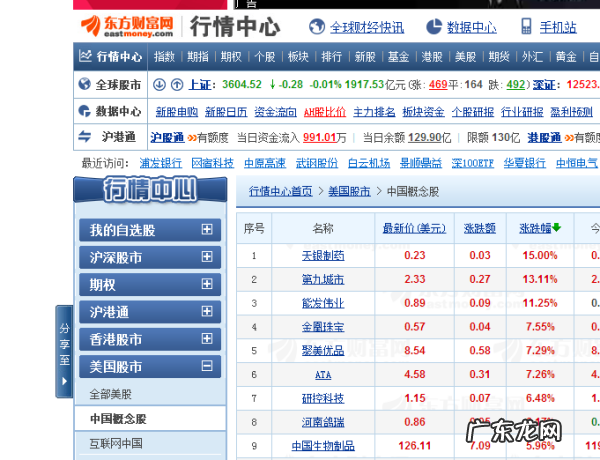Open red AH股比价 link
This screenshot has height=460, width=600.
325,112
